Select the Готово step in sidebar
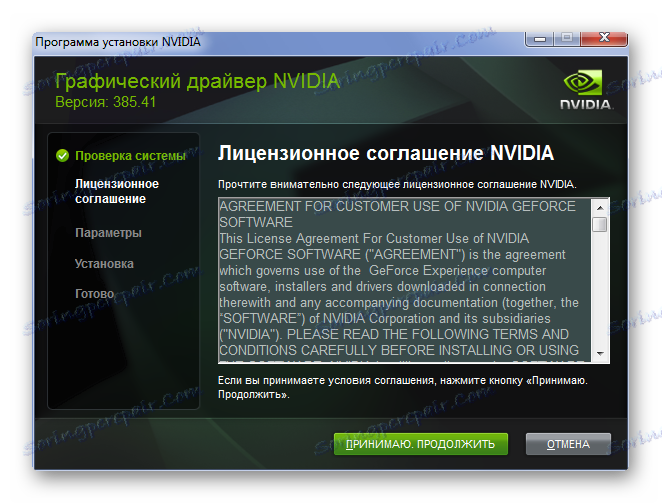This screenshot has height=504, width=662. tap(94, 293)
